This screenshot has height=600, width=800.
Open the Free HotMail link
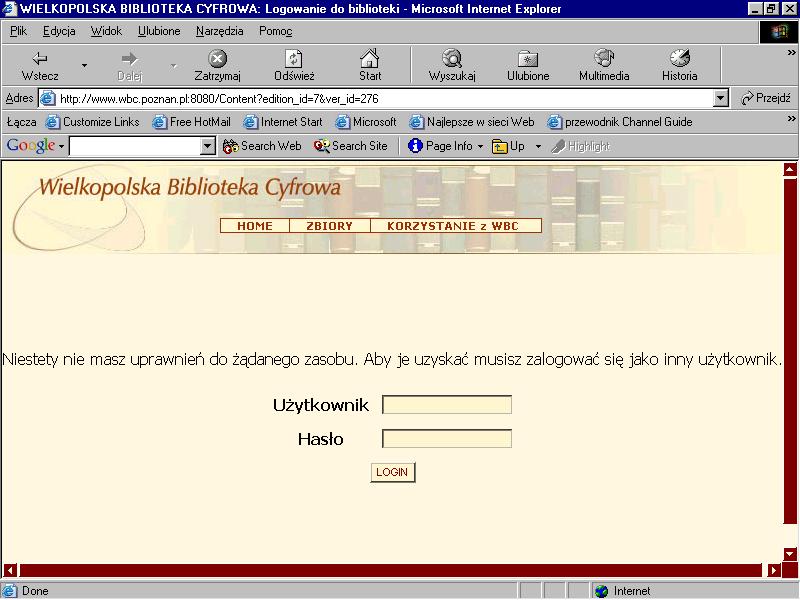coord(191,122)
